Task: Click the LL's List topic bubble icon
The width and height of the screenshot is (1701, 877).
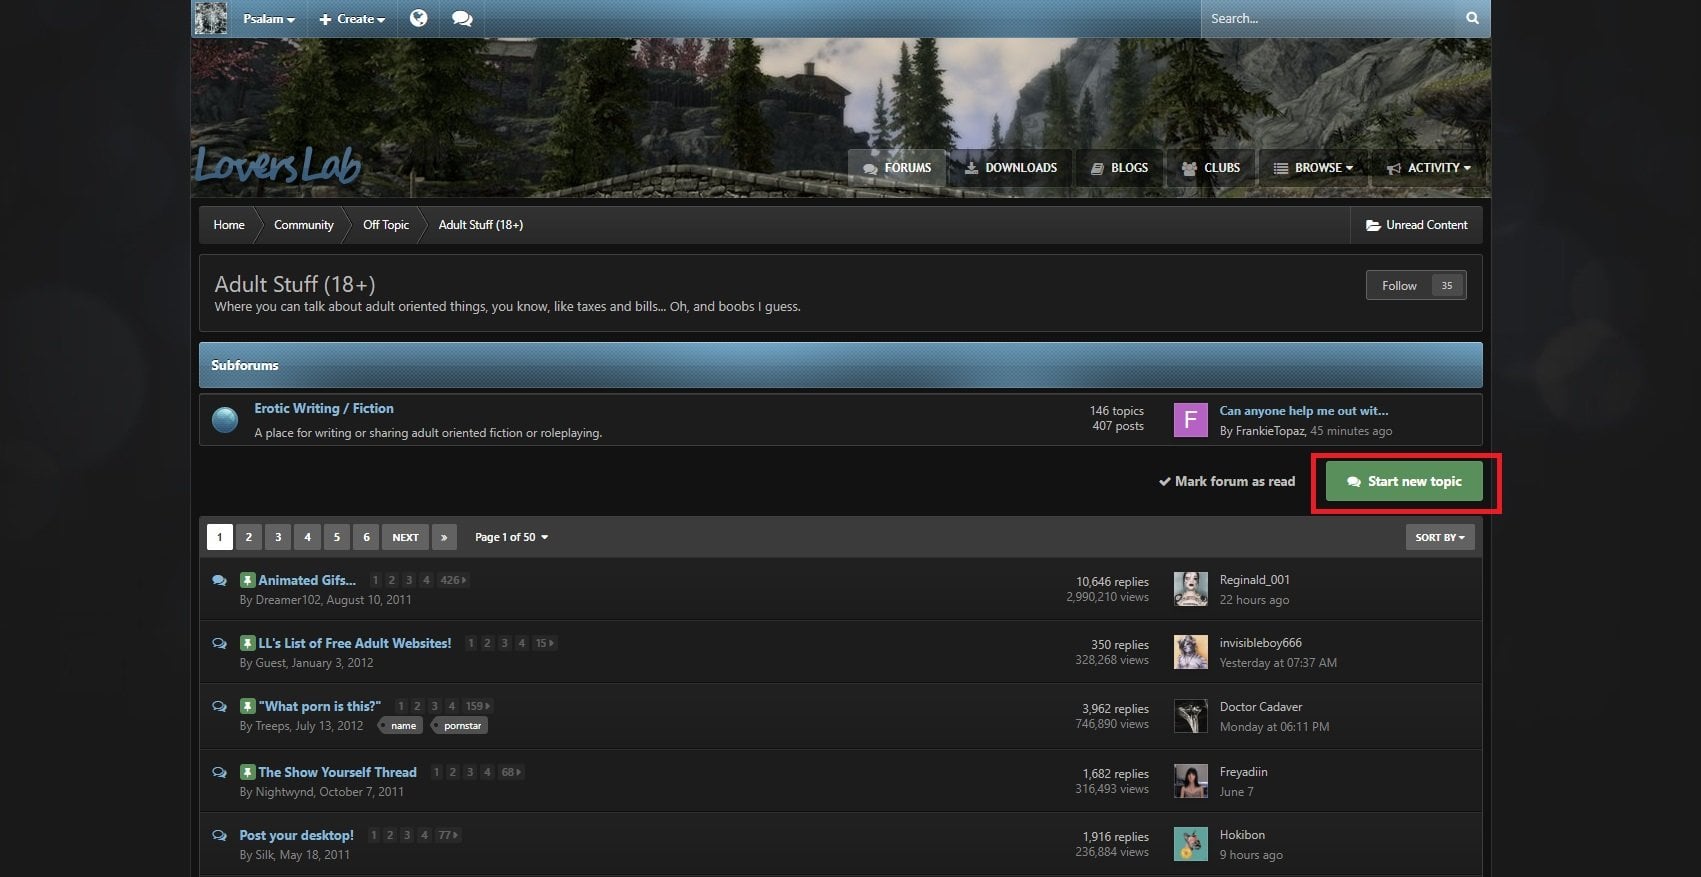Action: tap(219, 643)
